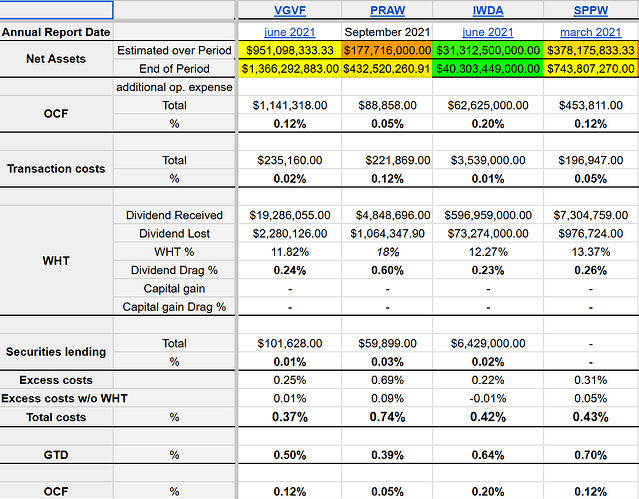Select additional op. expense label

point(174,87)
